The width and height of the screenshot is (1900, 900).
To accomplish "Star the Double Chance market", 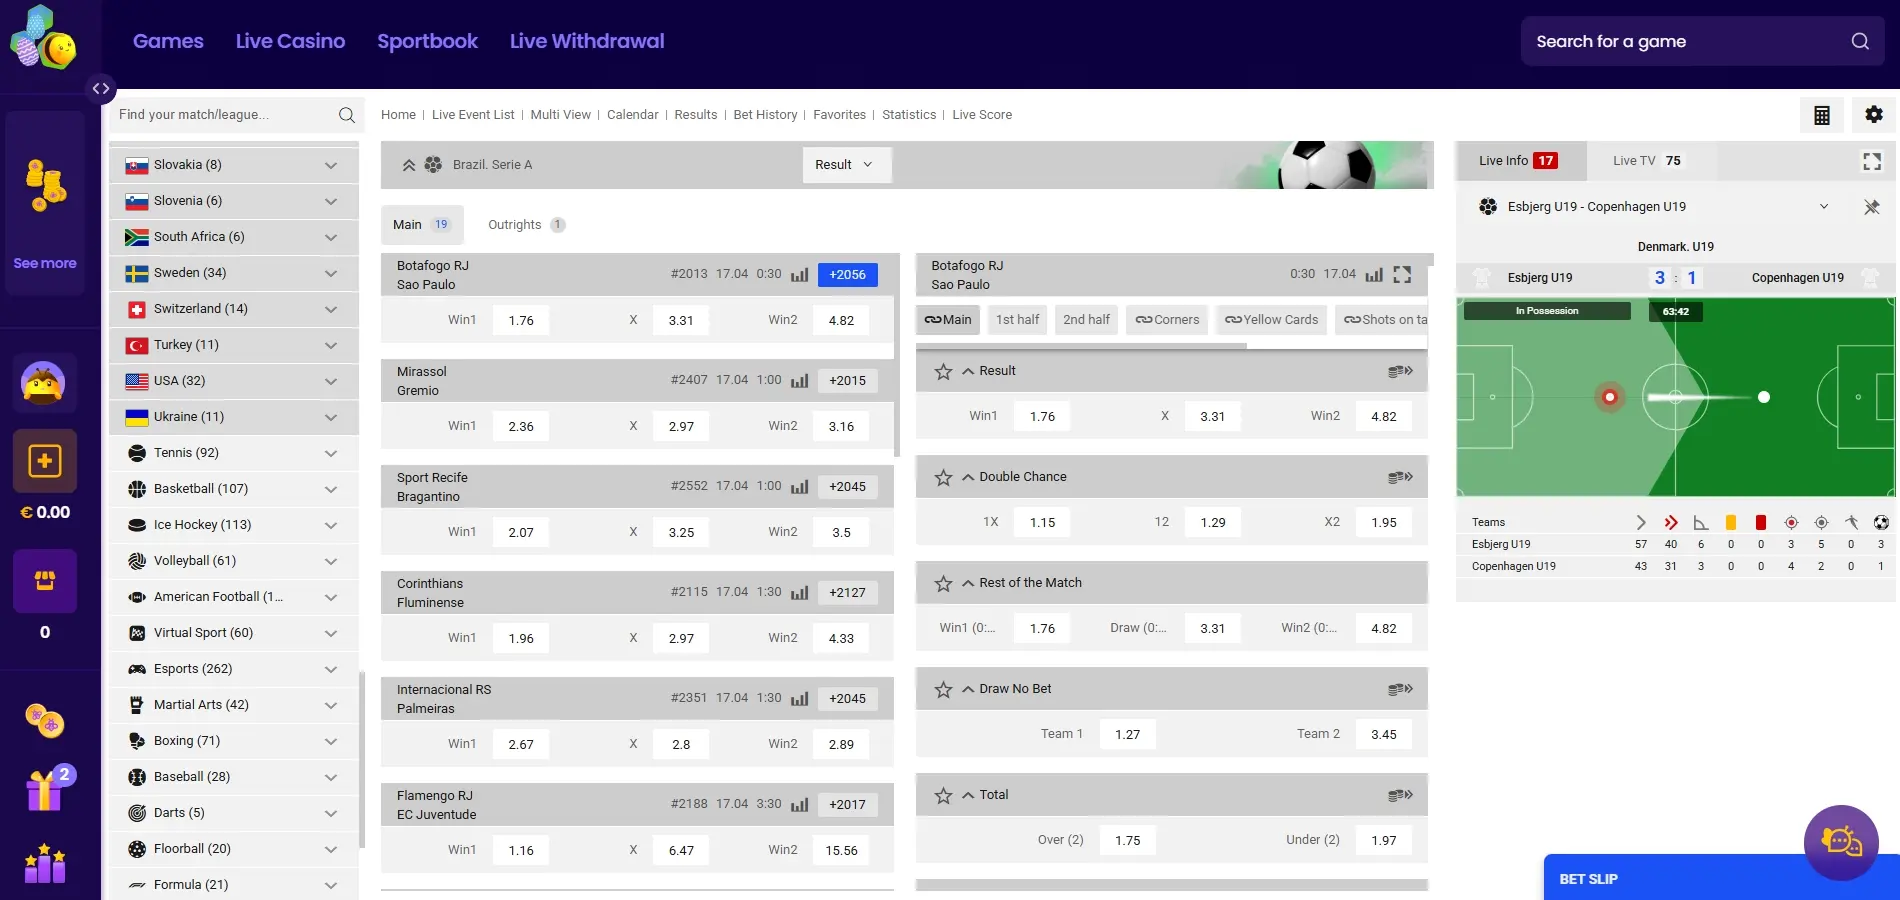I will pyautogui.click(x=942, y=477).
